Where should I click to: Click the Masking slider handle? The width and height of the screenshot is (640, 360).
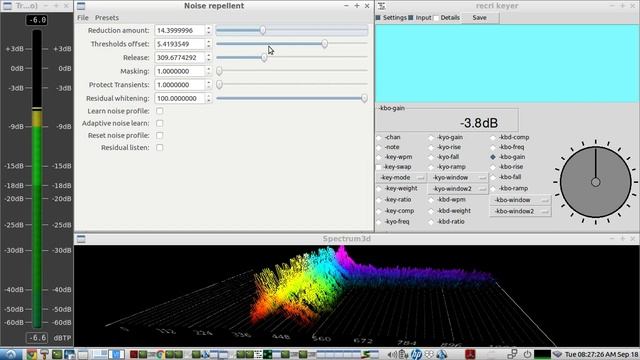tap(219, 71)
